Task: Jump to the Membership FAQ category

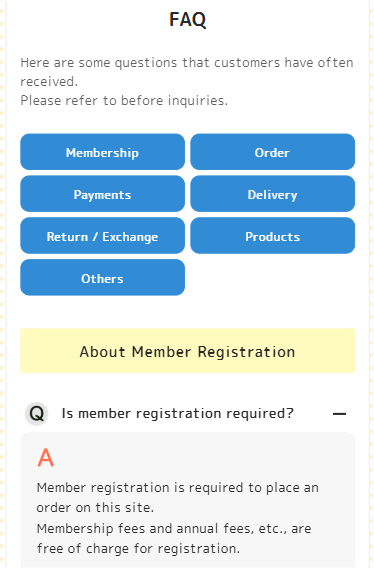Action: [103, 152]
